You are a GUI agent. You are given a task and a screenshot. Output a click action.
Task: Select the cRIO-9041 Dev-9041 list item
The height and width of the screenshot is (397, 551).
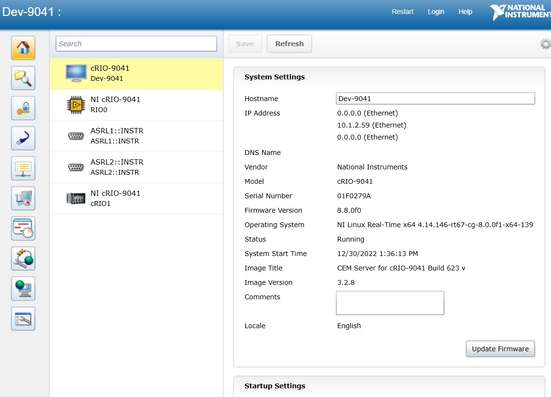click(x=136, y=73)
